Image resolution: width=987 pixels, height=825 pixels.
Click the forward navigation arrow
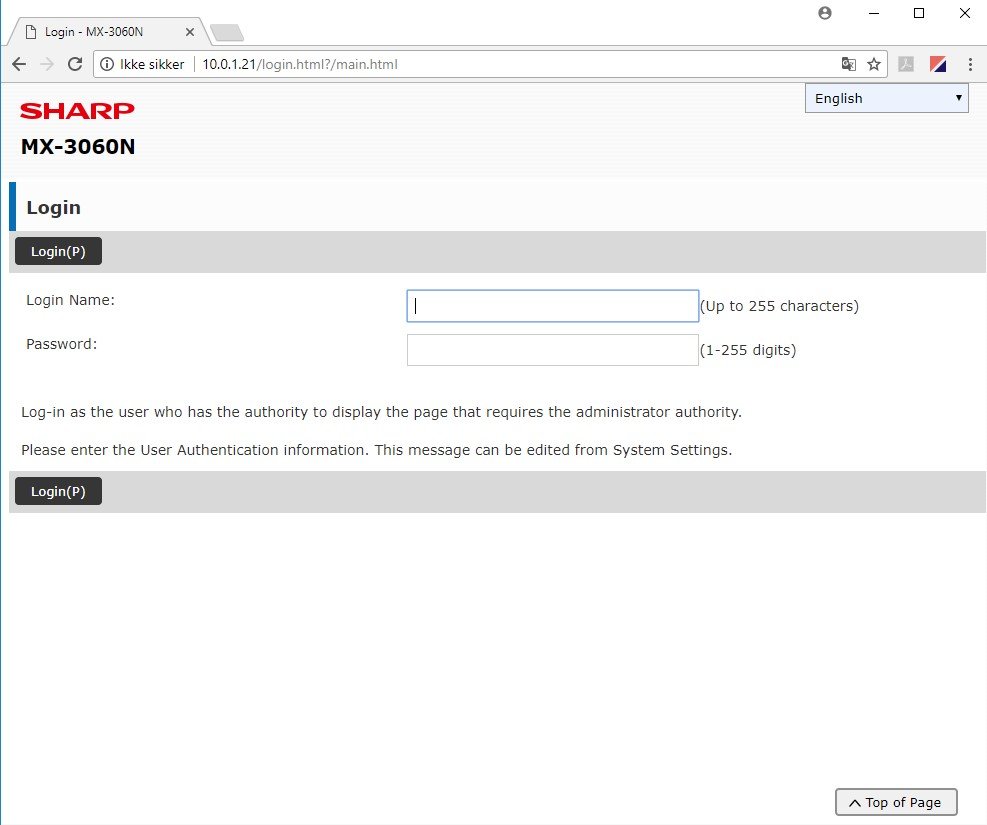pyautogui.click(x=47, y=64)
